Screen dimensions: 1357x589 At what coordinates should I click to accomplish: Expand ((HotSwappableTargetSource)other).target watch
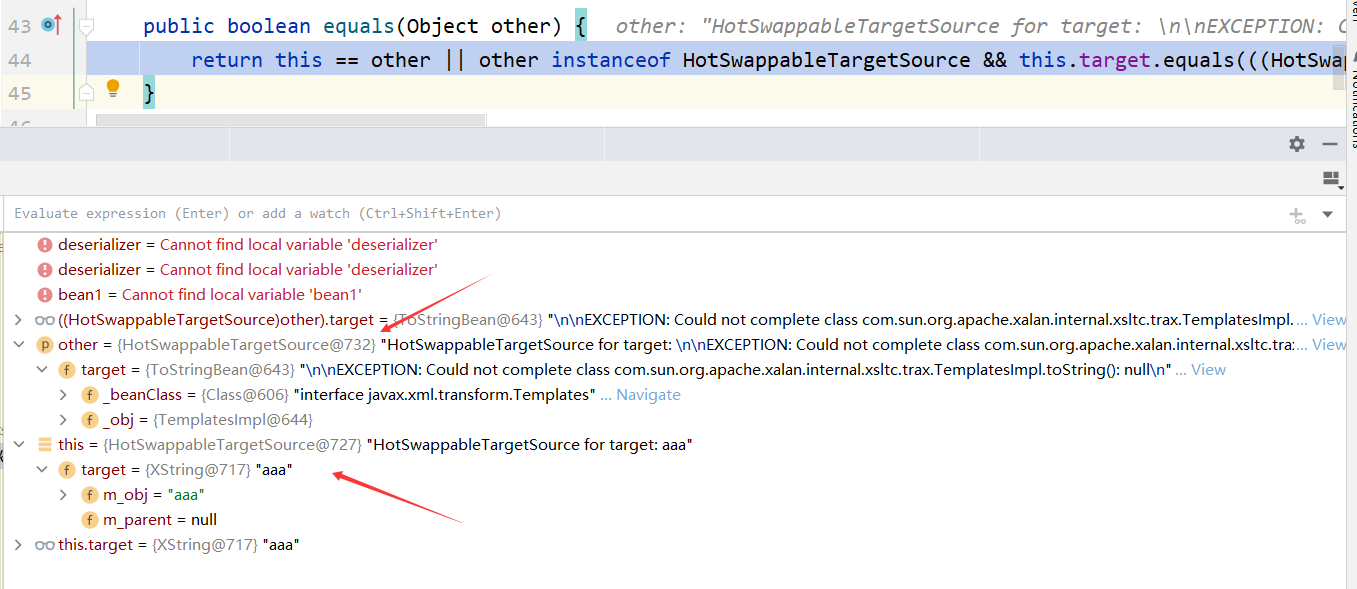pos(17,320)
